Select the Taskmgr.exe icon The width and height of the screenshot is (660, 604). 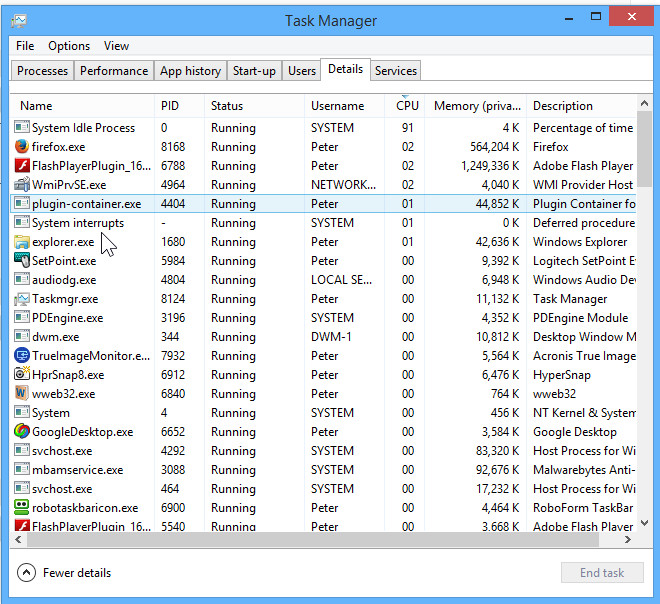point(22,299)
